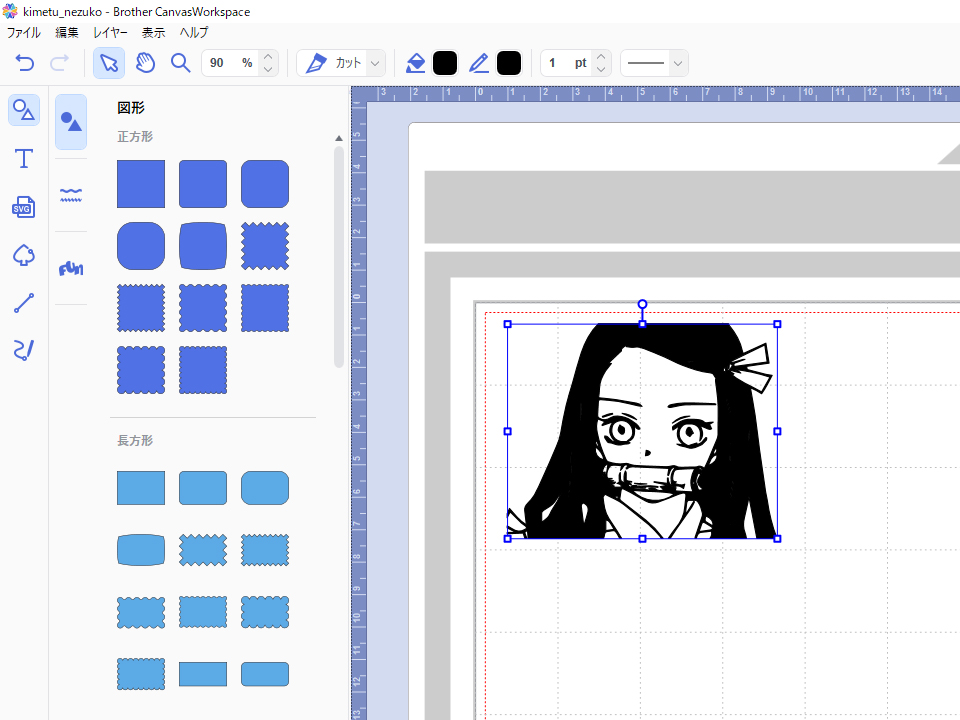Select the wavy borders category tab
The image size is (960, 720).
click(x=71, y=195)
